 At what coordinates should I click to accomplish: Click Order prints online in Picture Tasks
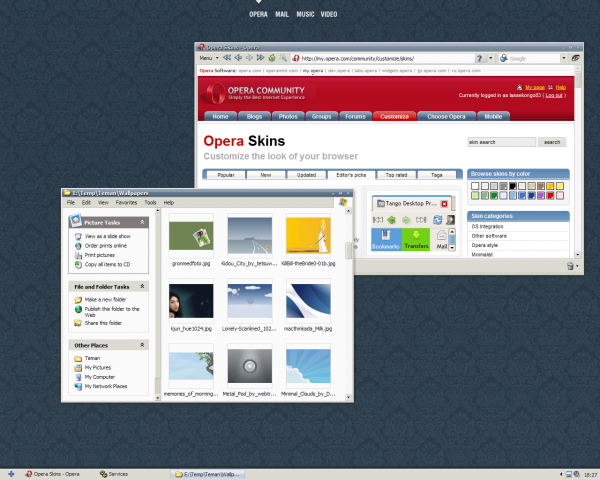point(106,246)
